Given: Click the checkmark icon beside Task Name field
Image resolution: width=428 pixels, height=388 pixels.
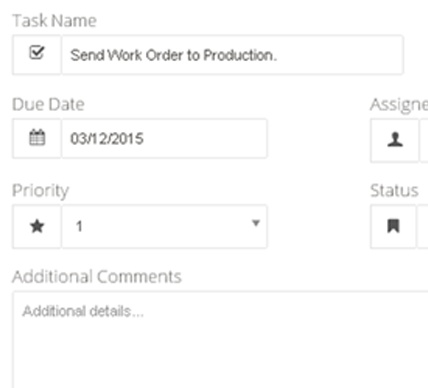Looking at the screenshot, I should click(x=37, y=53).
